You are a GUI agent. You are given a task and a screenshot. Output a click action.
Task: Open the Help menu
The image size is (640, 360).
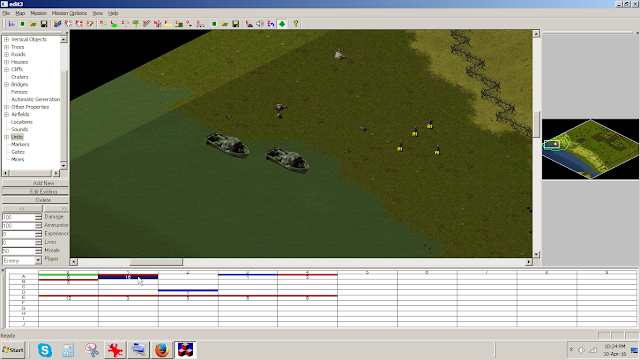113,13
